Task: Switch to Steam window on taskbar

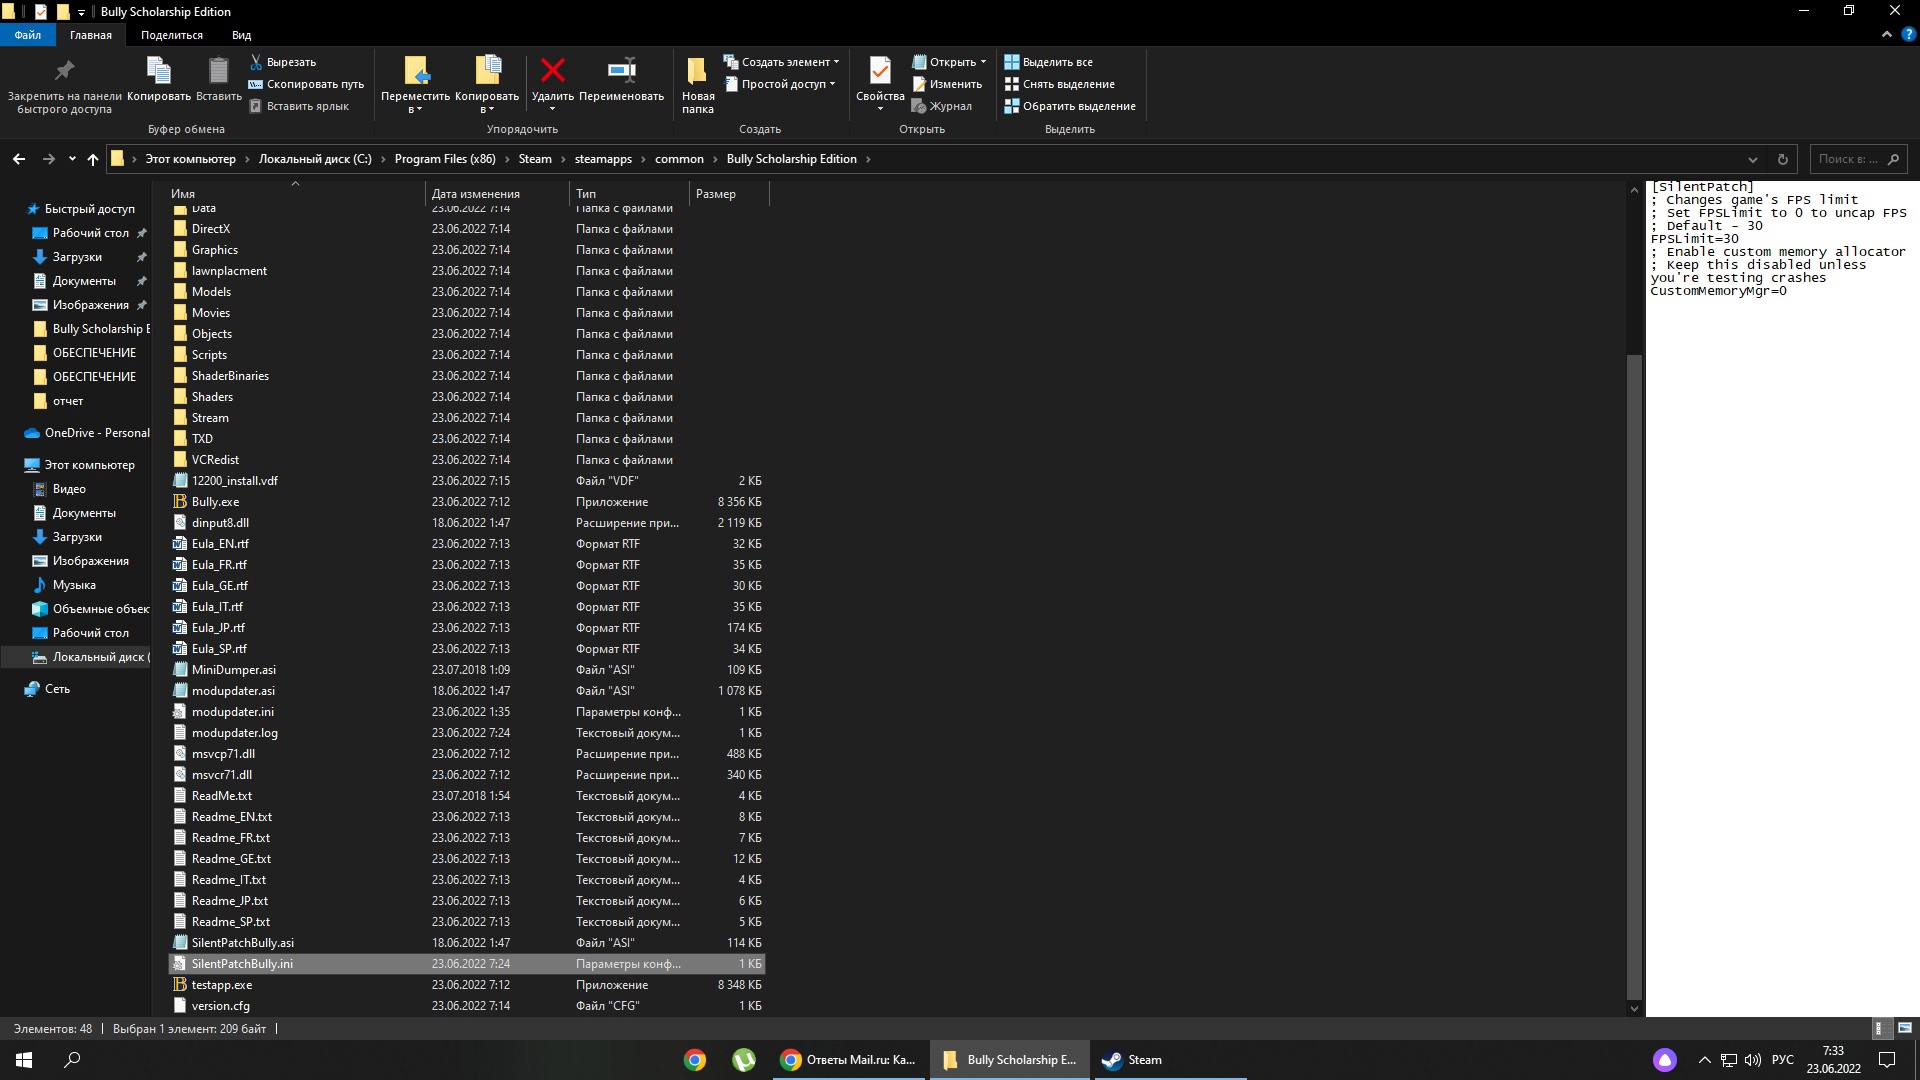Action: coord(1168,1060)
